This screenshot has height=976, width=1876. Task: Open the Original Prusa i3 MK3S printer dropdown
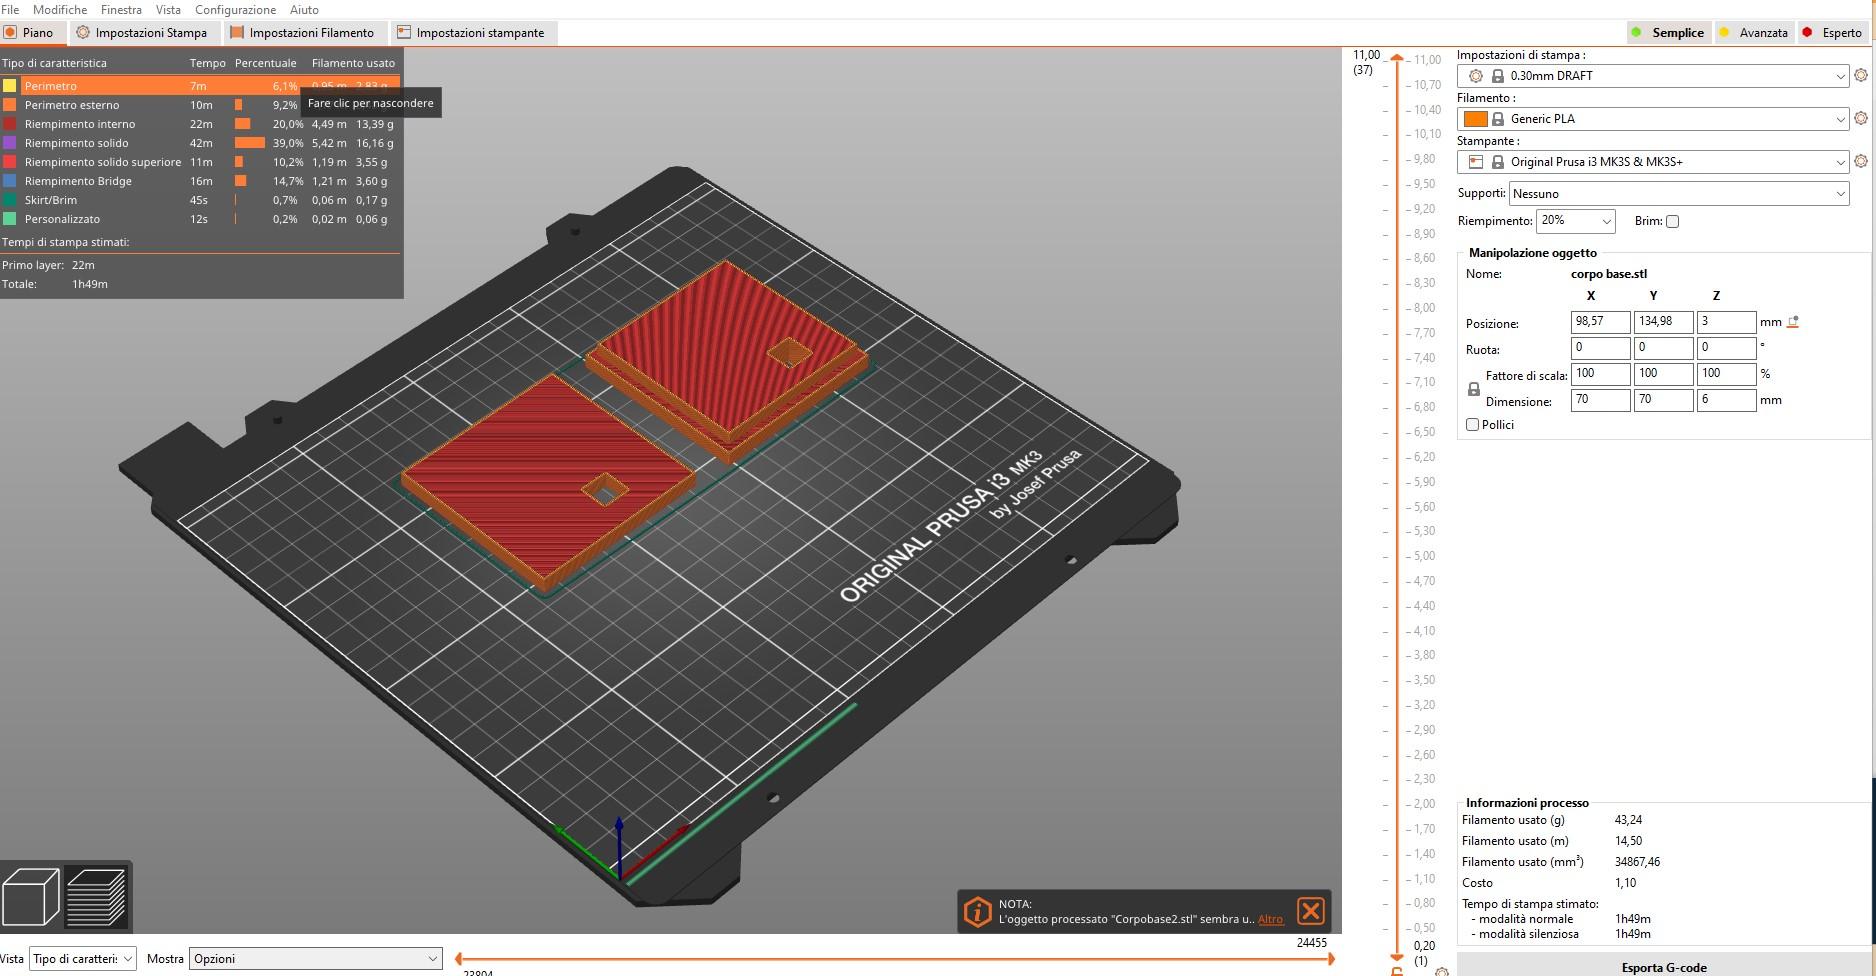(1653, 162)
